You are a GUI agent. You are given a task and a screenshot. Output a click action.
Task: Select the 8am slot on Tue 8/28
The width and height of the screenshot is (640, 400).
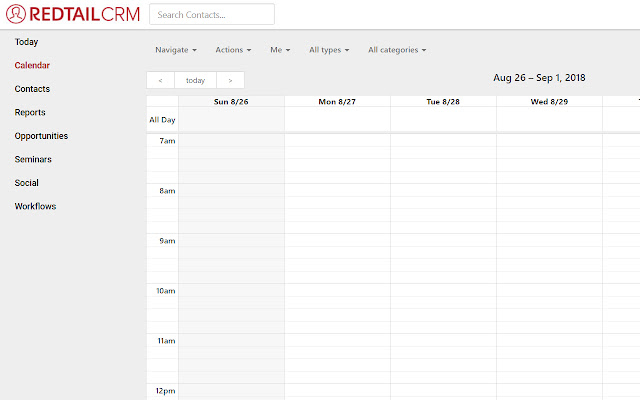443,190
